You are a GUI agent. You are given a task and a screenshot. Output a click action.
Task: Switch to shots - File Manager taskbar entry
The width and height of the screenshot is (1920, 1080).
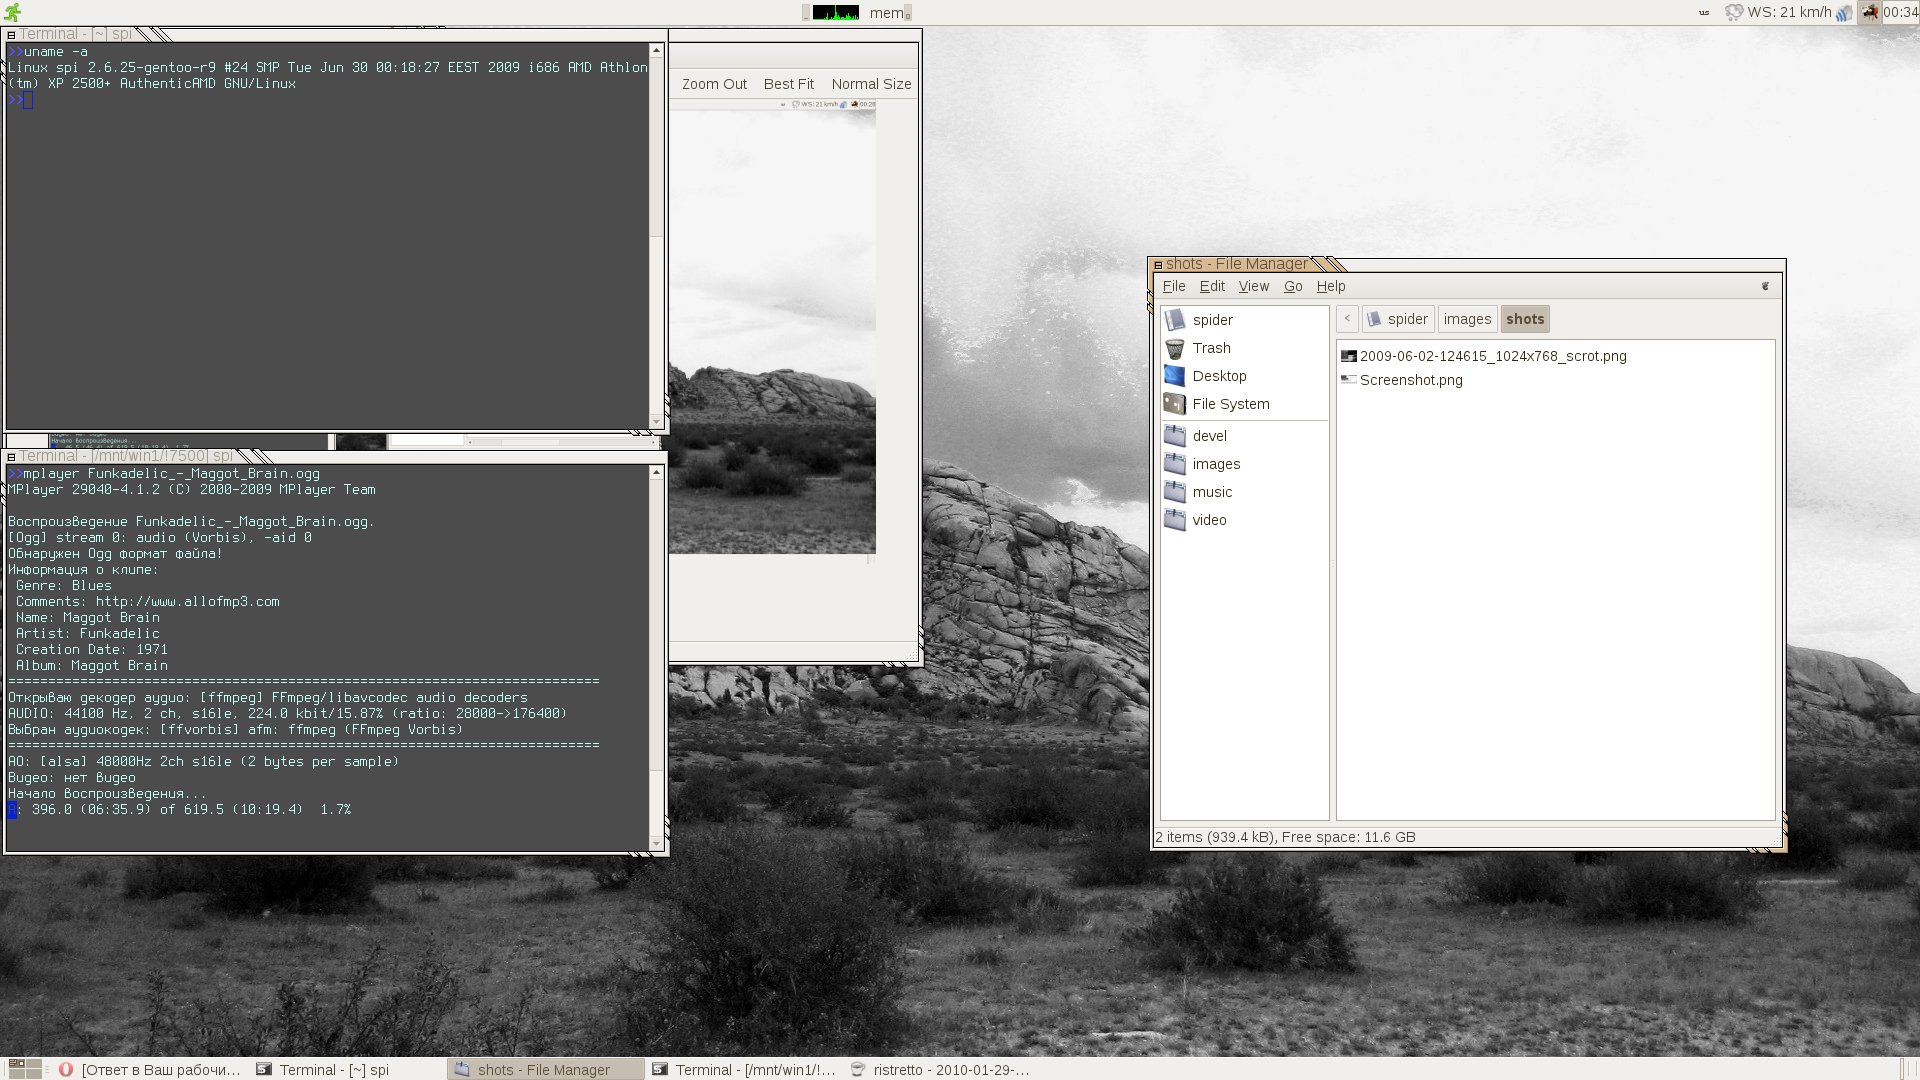pyautogui.click(x=546, y=1069)
